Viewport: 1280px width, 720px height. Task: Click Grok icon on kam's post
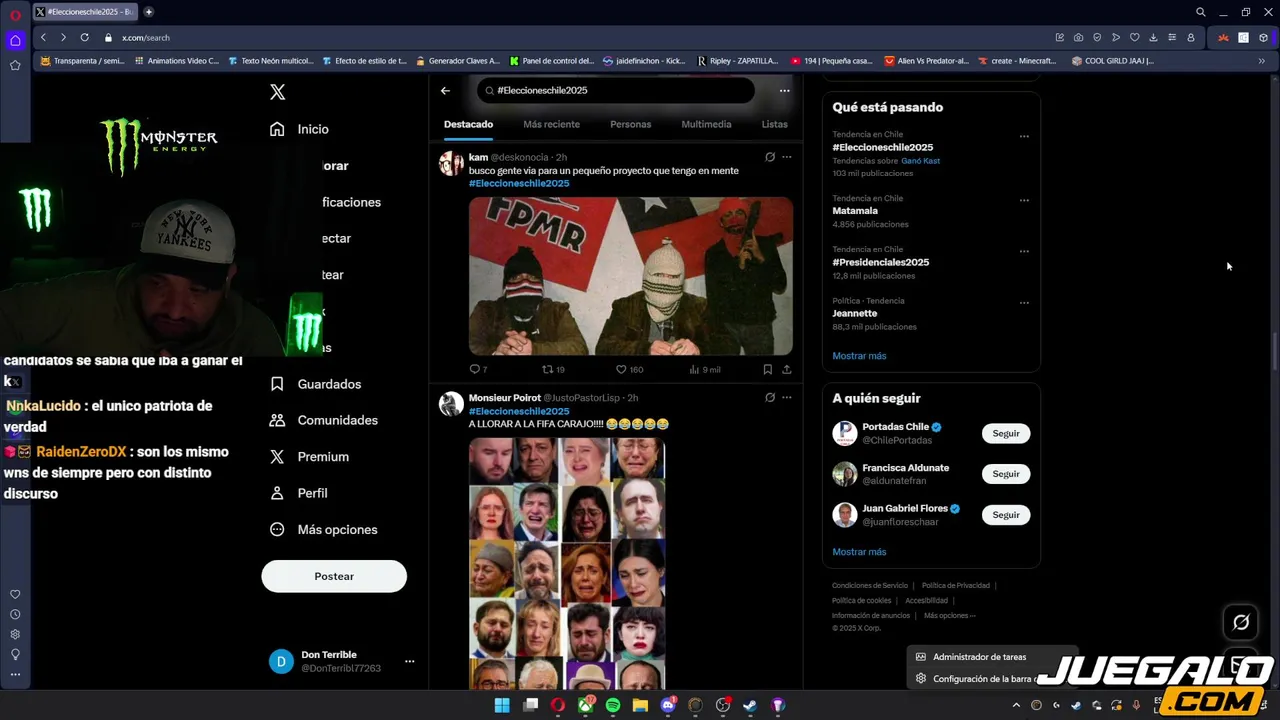coord(770,157)
